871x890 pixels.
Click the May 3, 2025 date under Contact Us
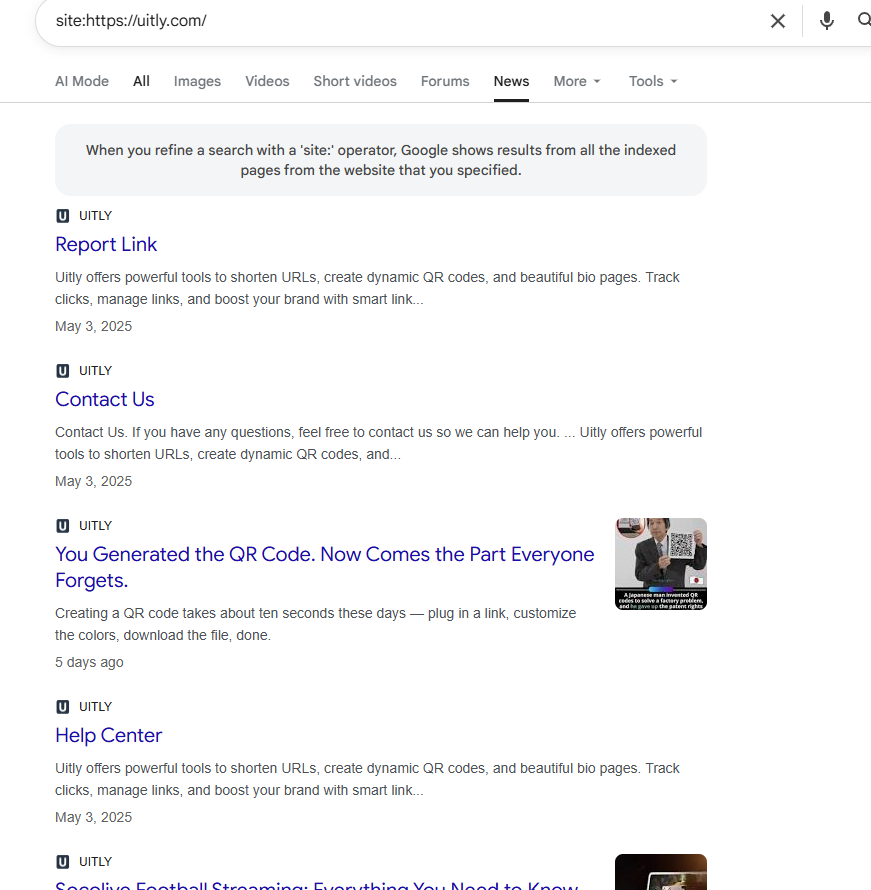click(94, 481)
